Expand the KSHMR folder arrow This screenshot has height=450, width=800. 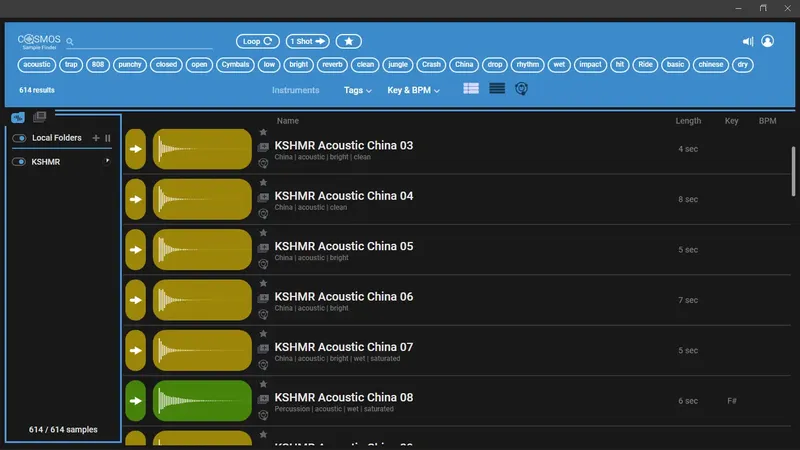pos(107,161)
